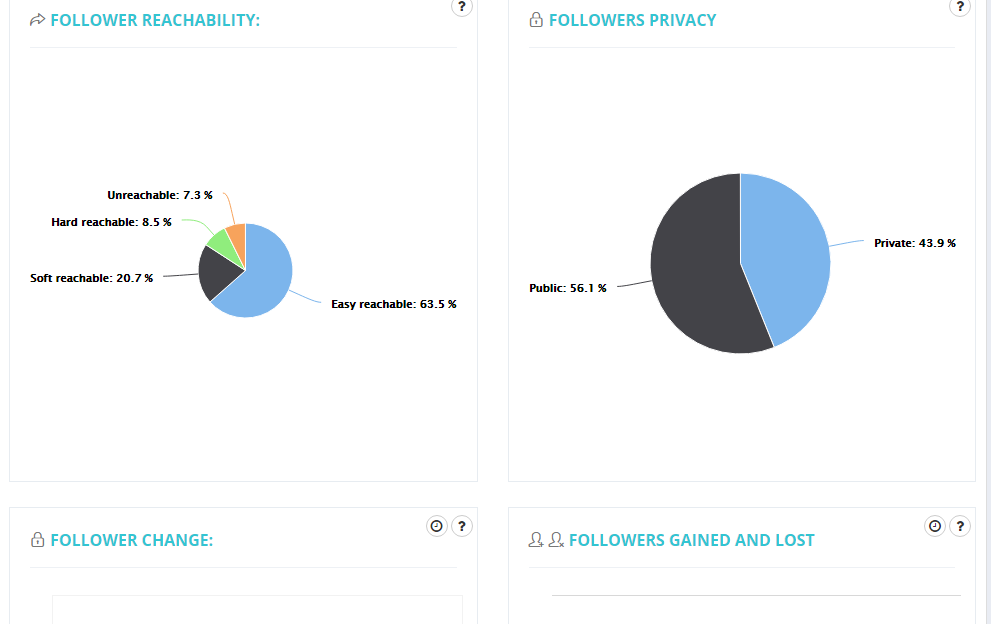Click the clock icon on Follower Change panel
The height and width of the screenshot is (624, 991).
pyautogui.click(x=436, y=525)
